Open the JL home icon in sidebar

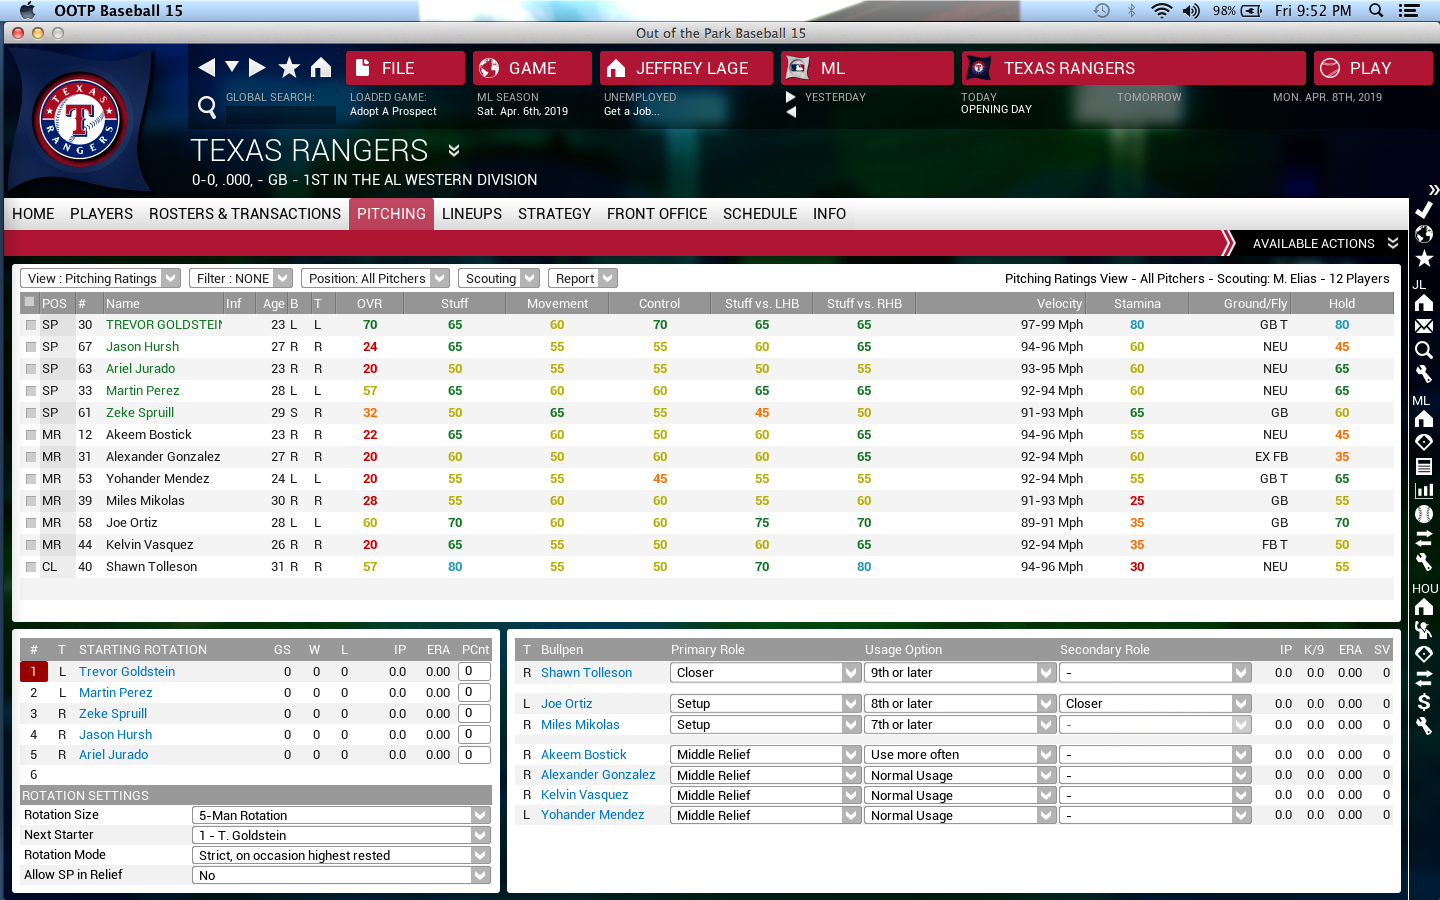(1424, 302)
